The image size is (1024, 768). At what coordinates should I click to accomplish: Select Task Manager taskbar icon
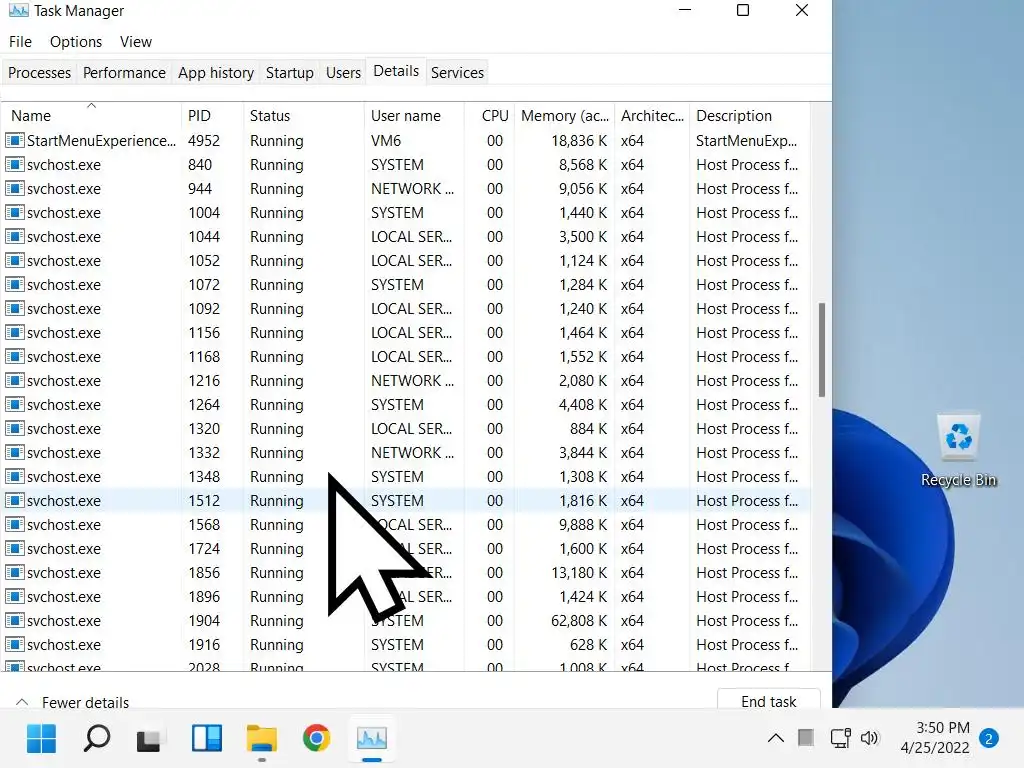tap(372, 739)
